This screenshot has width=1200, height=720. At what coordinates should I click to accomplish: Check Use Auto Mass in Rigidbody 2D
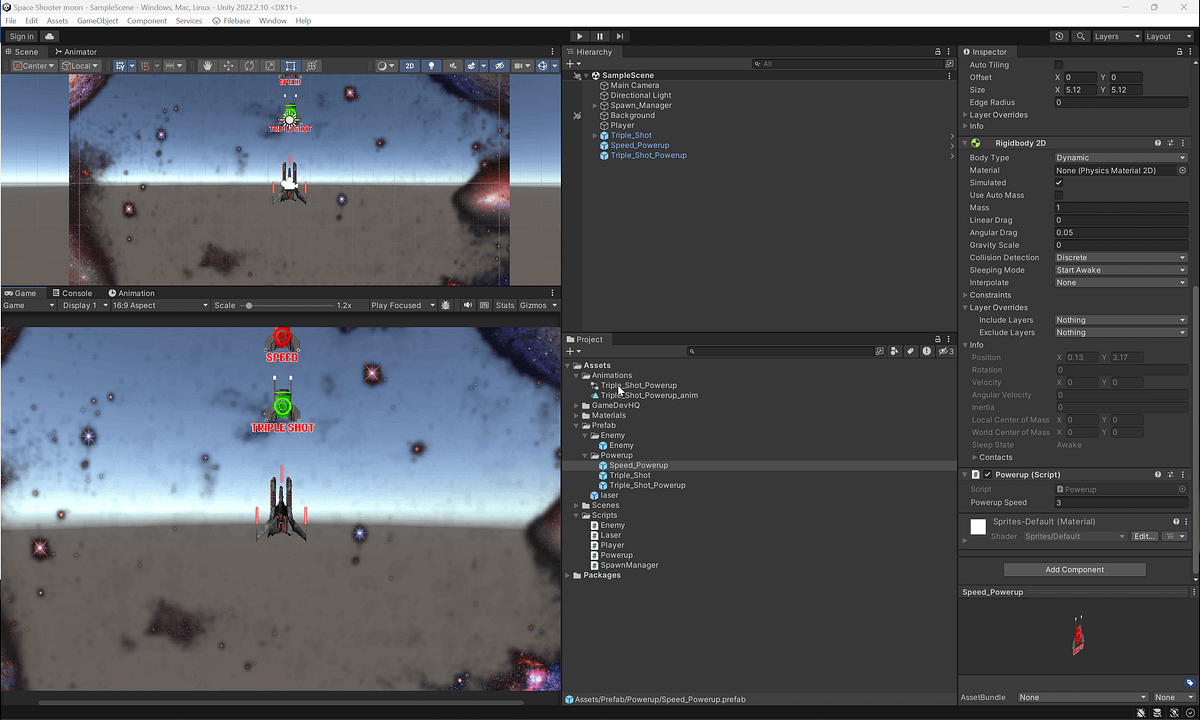pyautogui.click(x=1057, y=195)
